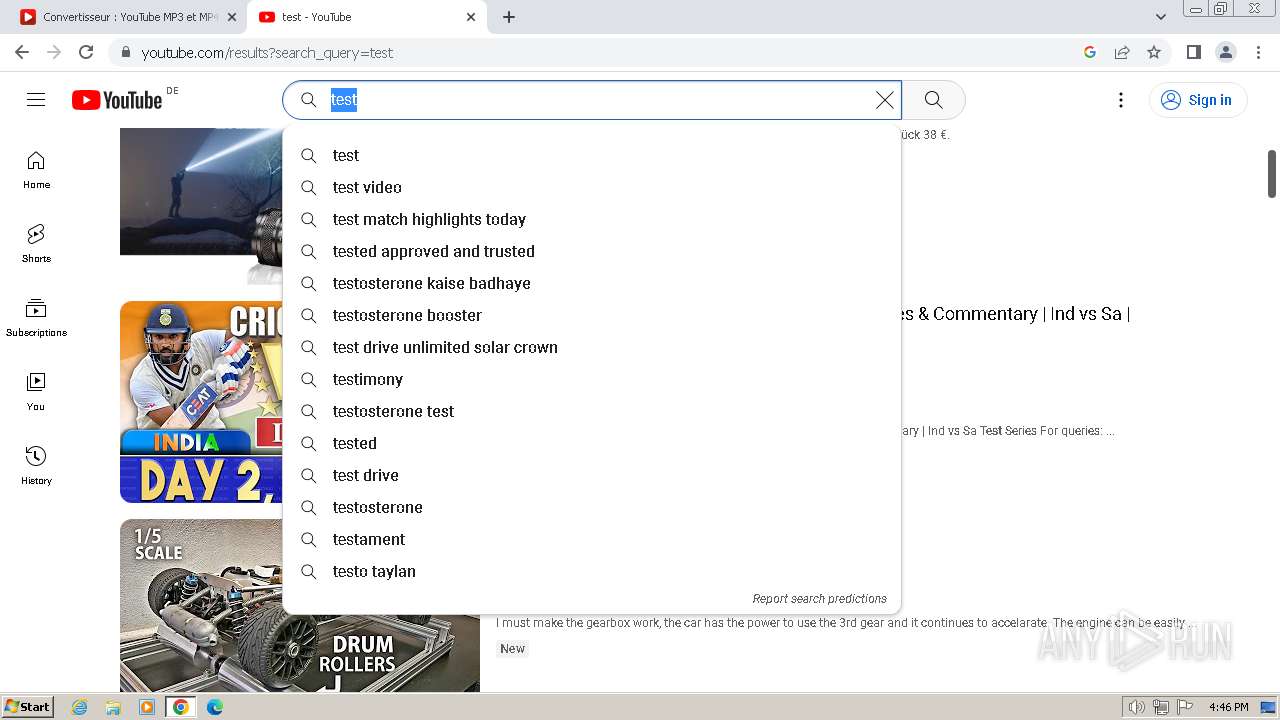Click the Google icon in address bar
The width and height of the screenshot is (1280, 720).
(1090, 52)
